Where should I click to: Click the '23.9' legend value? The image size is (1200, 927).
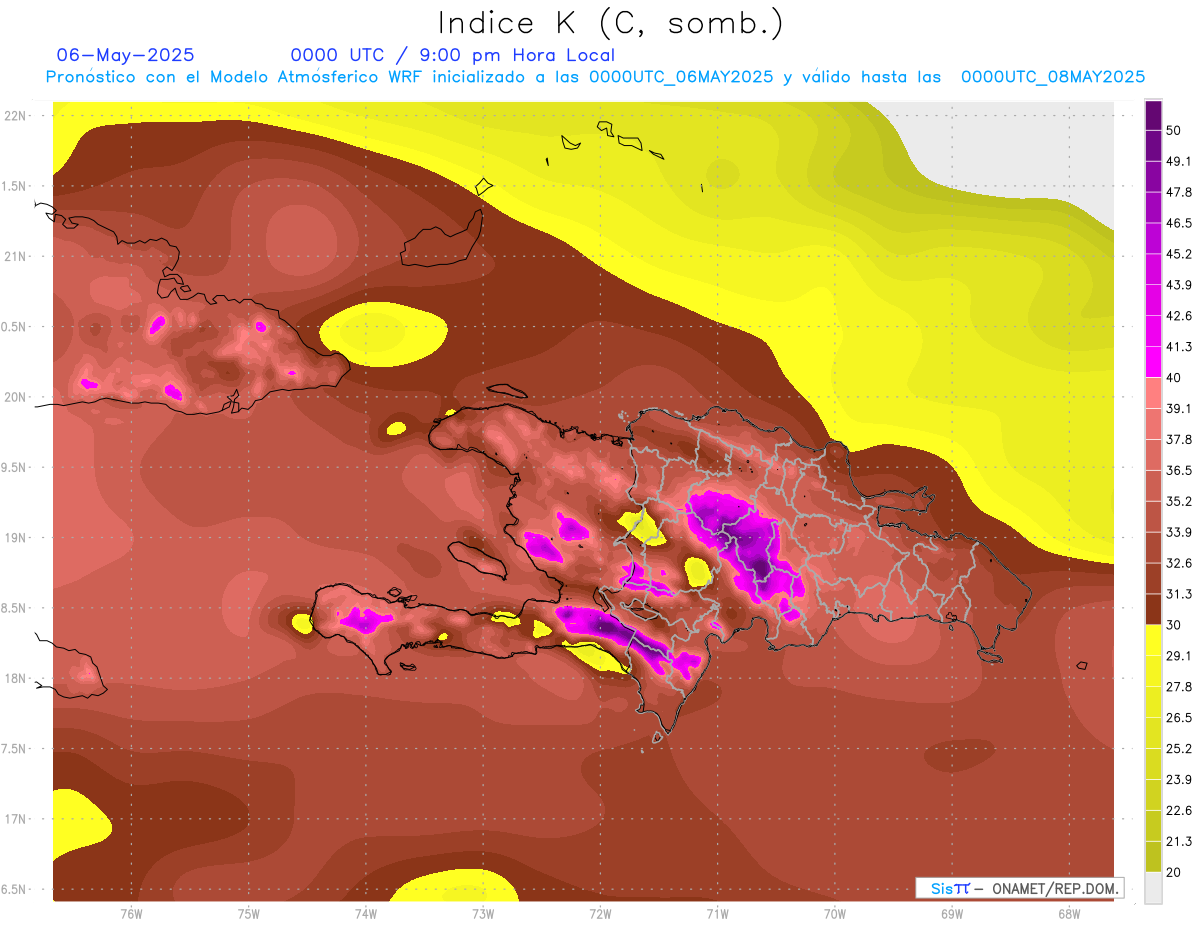1180,779
